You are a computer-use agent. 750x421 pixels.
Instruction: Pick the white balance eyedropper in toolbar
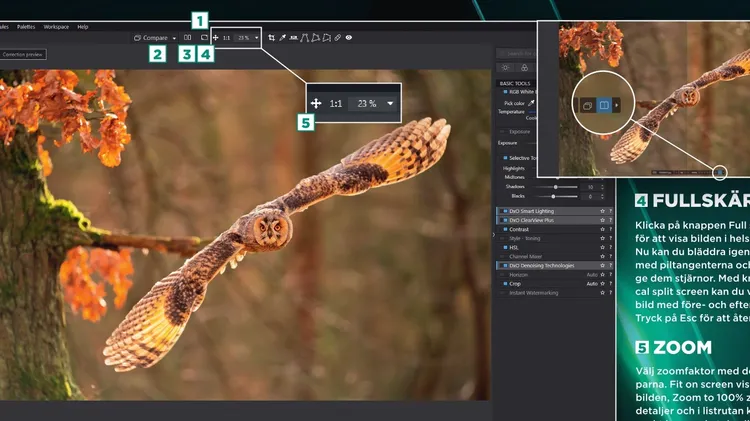pyautogui.click(x=284, y=37)
